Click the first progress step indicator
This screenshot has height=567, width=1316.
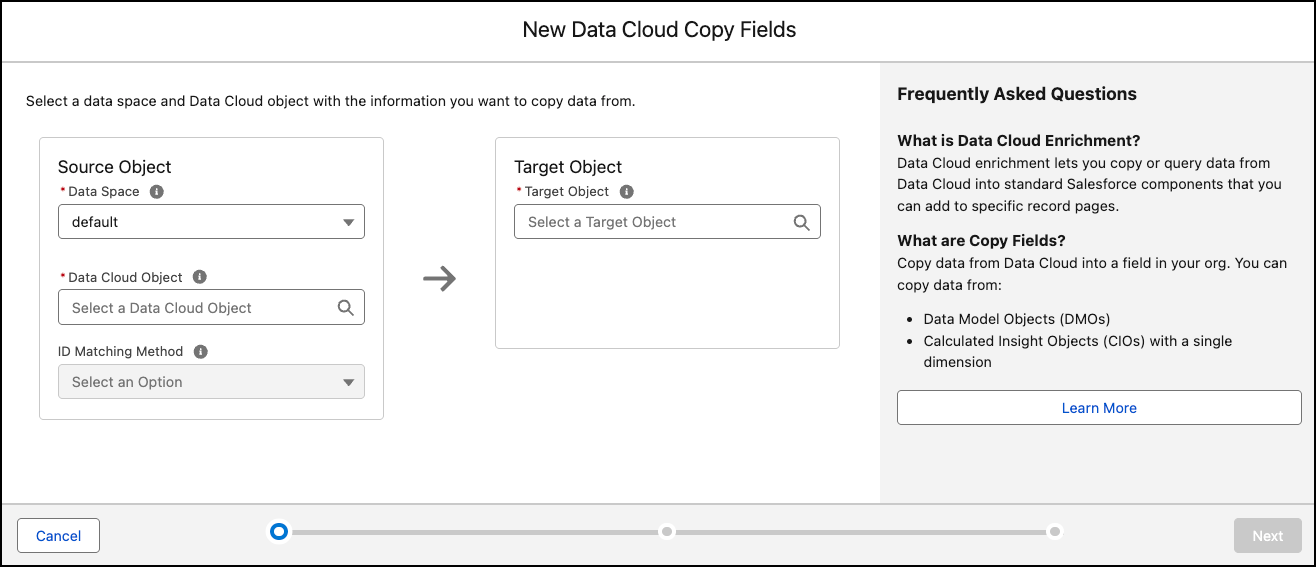tap(279, 531)
